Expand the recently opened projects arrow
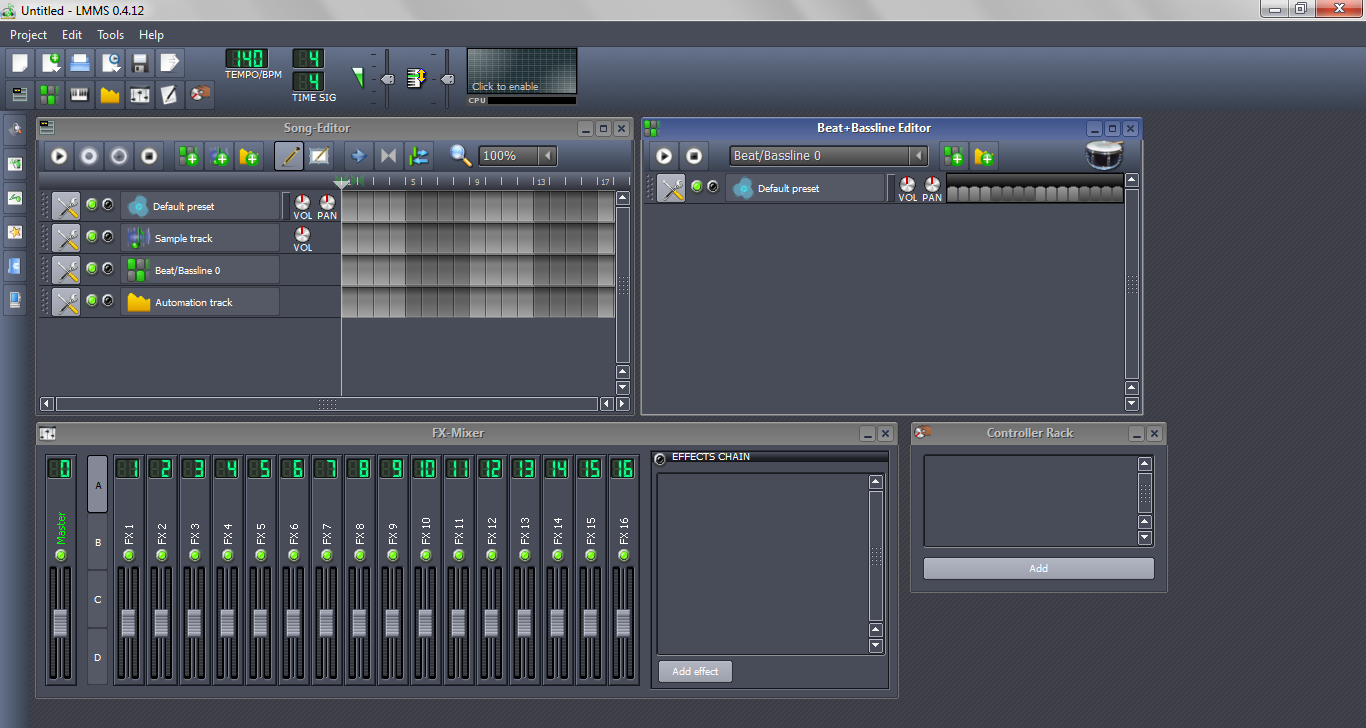The height and width of the screenshot is (728, 1366). (109, 63)
